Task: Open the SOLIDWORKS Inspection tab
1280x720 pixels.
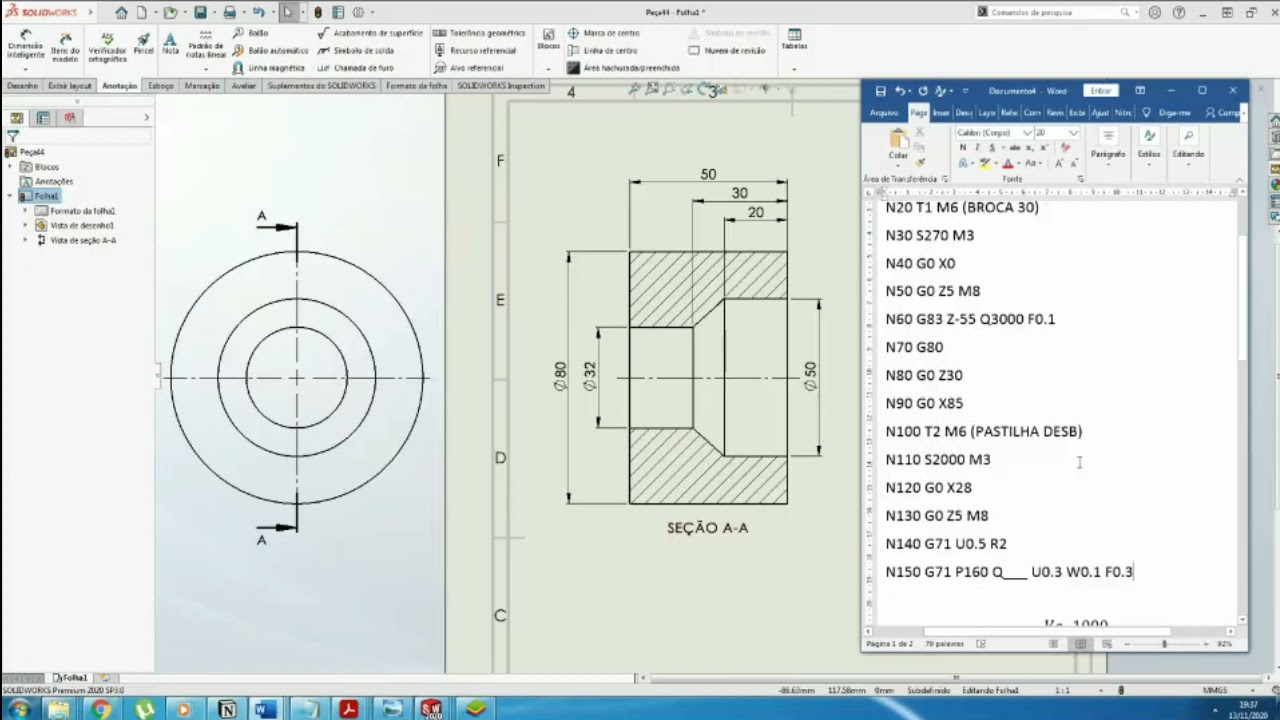Action: click(501, 86)
